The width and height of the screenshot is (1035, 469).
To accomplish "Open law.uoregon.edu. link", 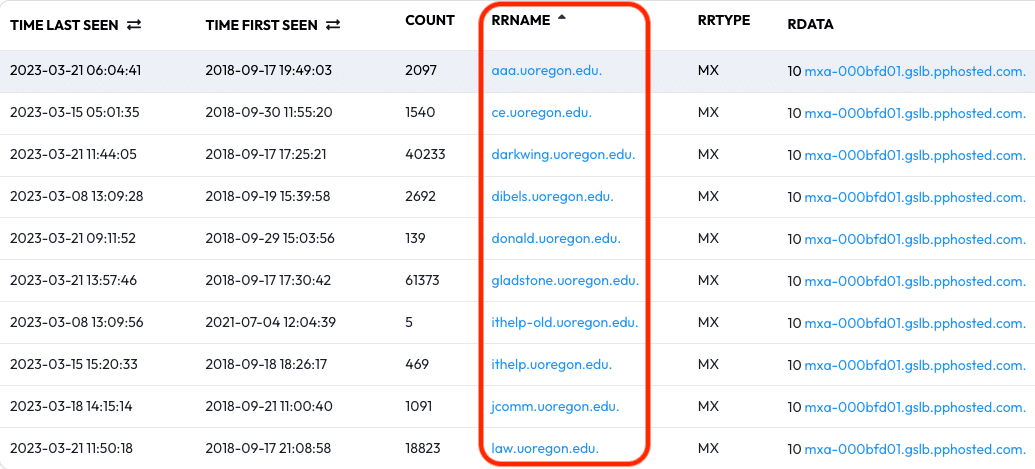I will 545,449.
